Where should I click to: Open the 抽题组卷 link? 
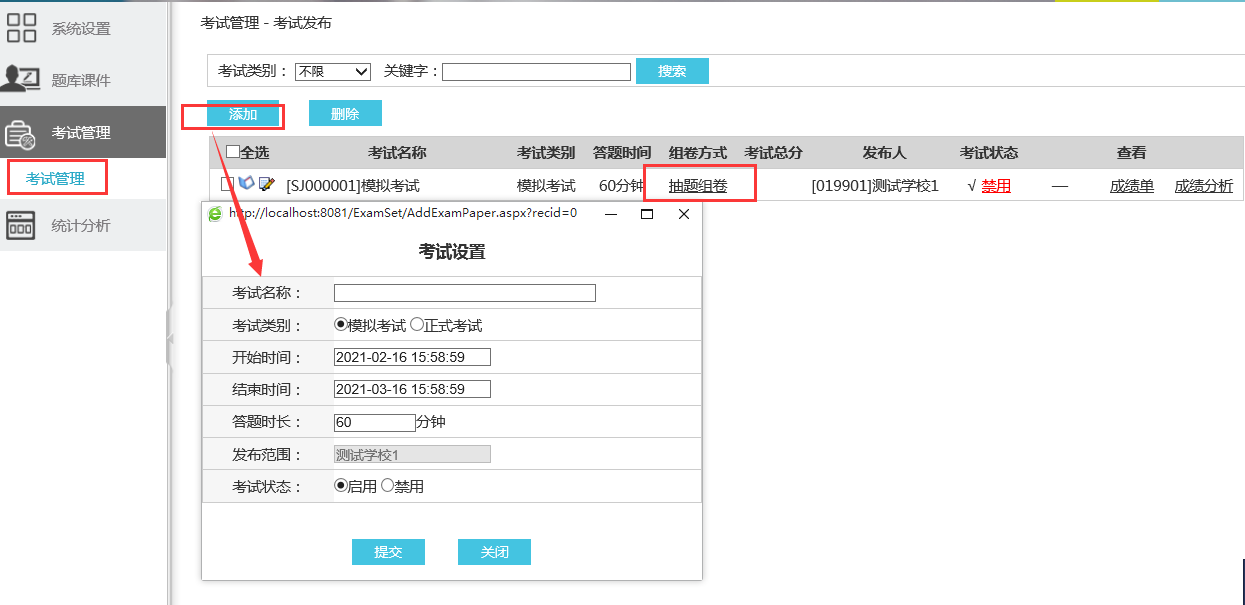coord(698,186)
